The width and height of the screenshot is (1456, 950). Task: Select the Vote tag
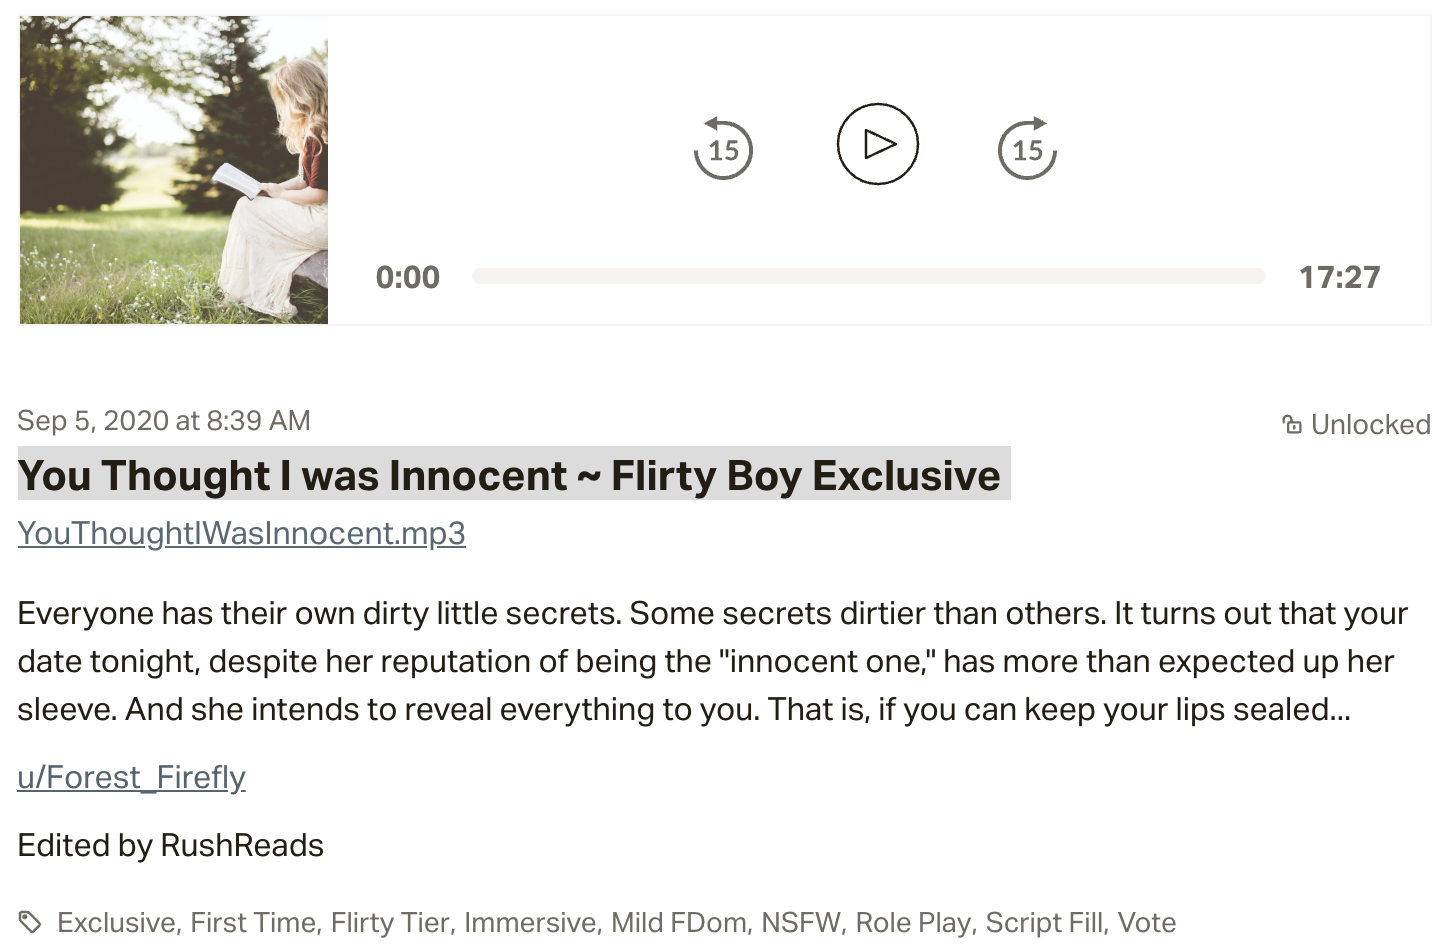click(x=1146, y=922)
